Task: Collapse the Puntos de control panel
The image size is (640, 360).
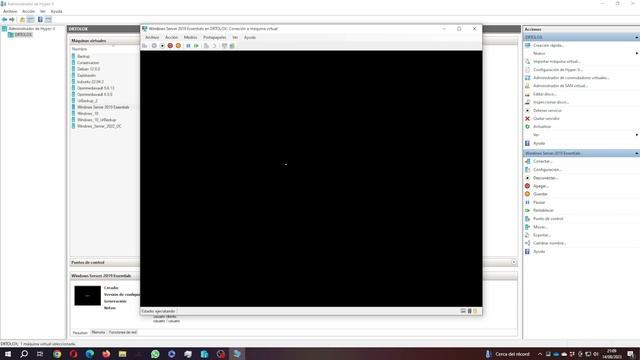Action: pos(514,262)
